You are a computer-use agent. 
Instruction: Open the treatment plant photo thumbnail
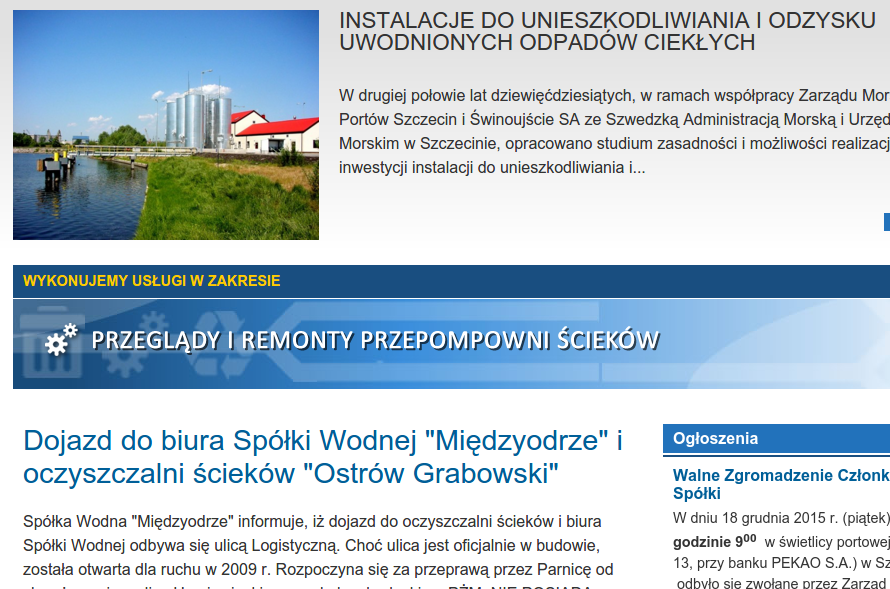pos(166,125)
